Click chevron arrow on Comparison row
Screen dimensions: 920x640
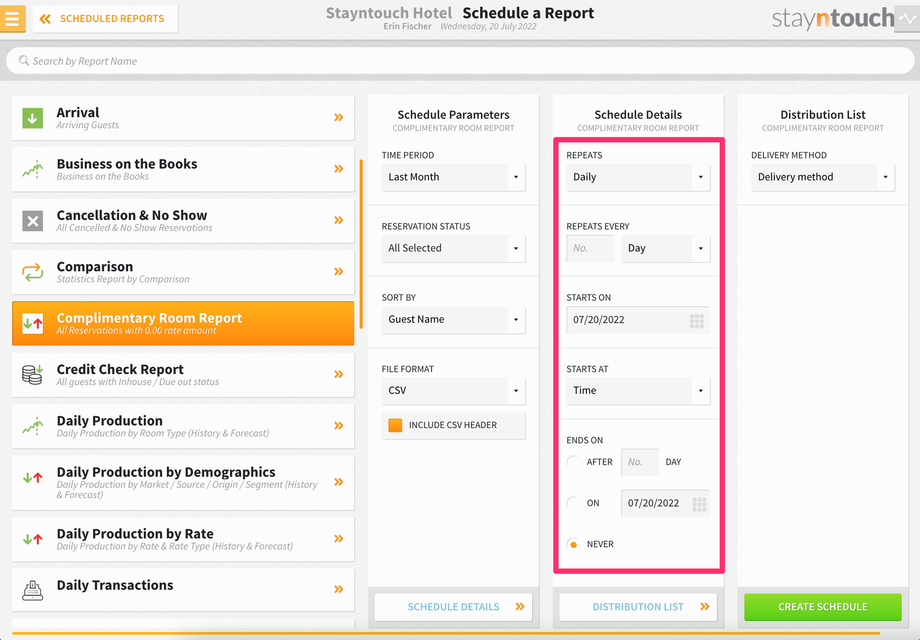pos(339,272)
